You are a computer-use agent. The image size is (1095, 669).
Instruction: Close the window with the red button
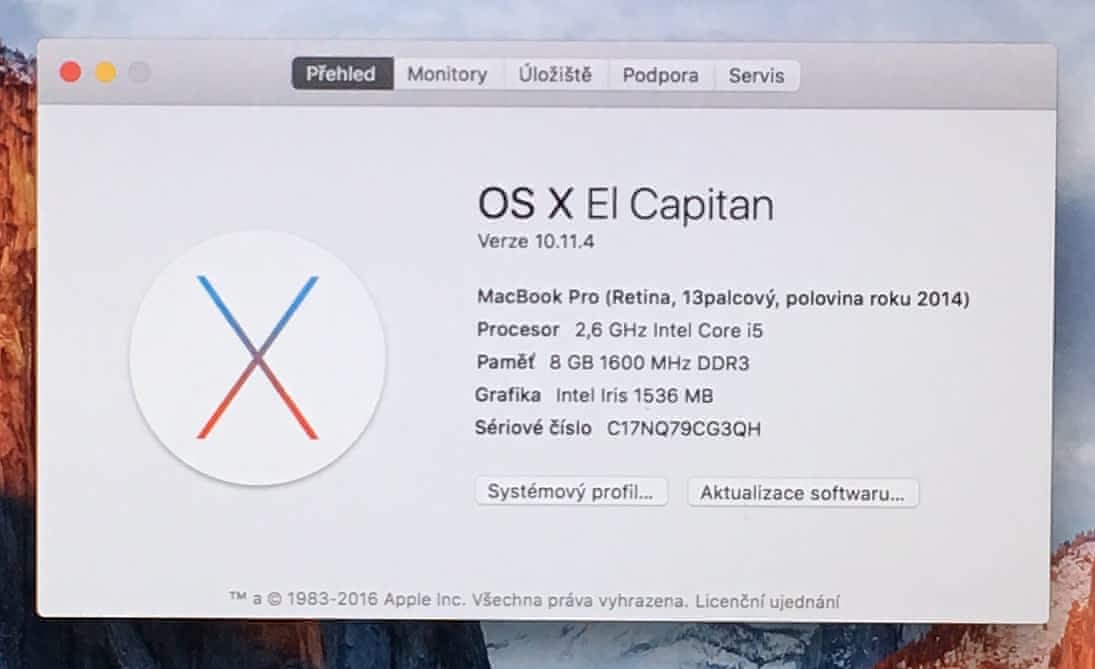click(x=71, y=72)
